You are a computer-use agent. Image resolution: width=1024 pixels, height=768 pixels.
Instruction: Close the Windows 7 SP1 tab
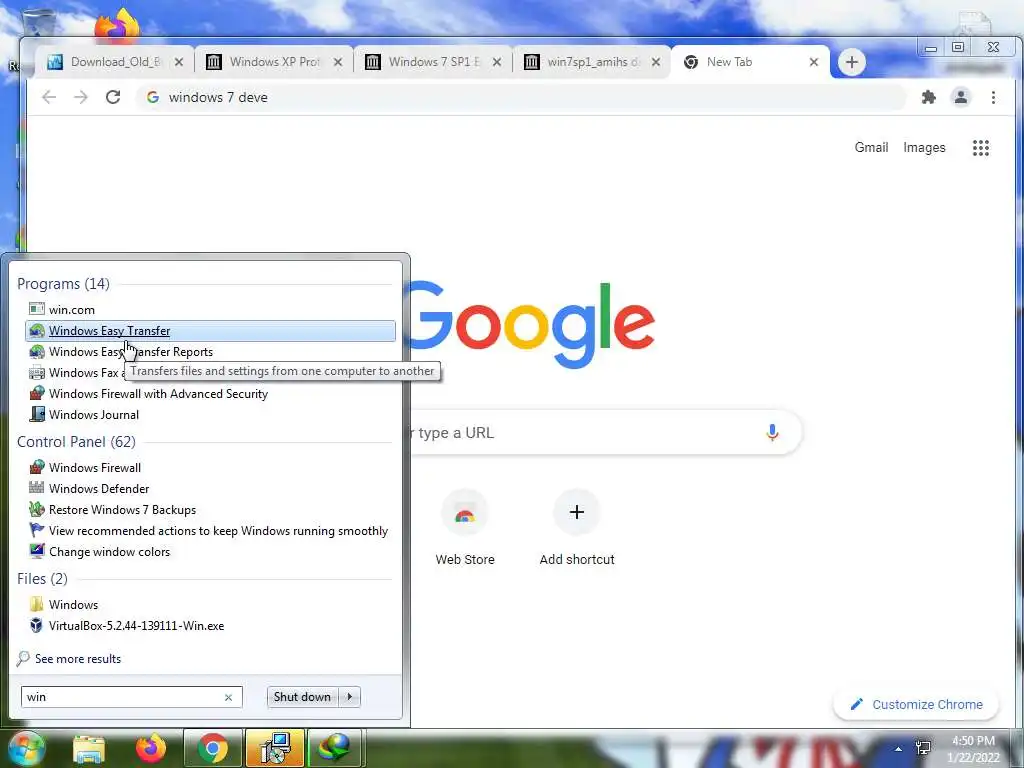(497, 62)
